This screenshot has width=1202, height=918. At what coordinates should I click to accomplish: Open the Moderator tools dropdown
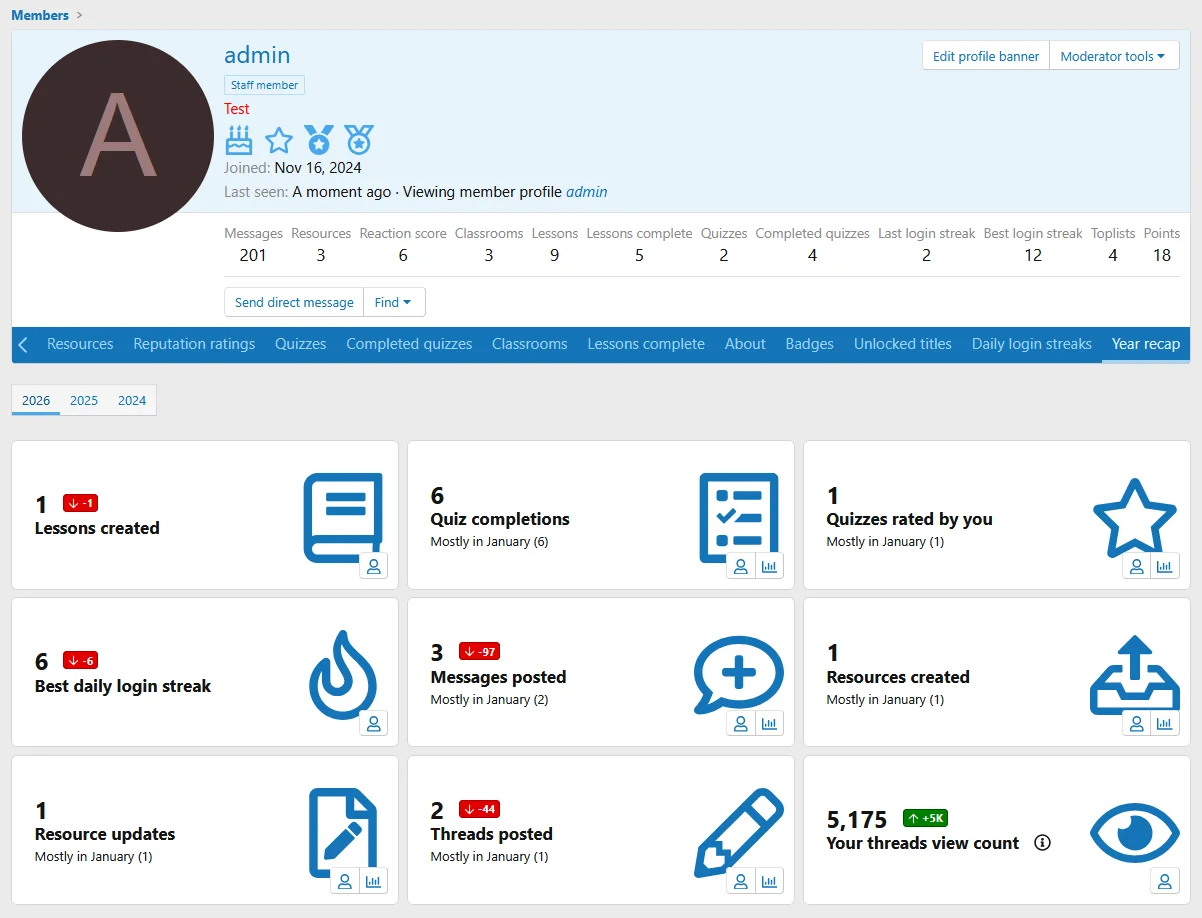(1113, 56)
